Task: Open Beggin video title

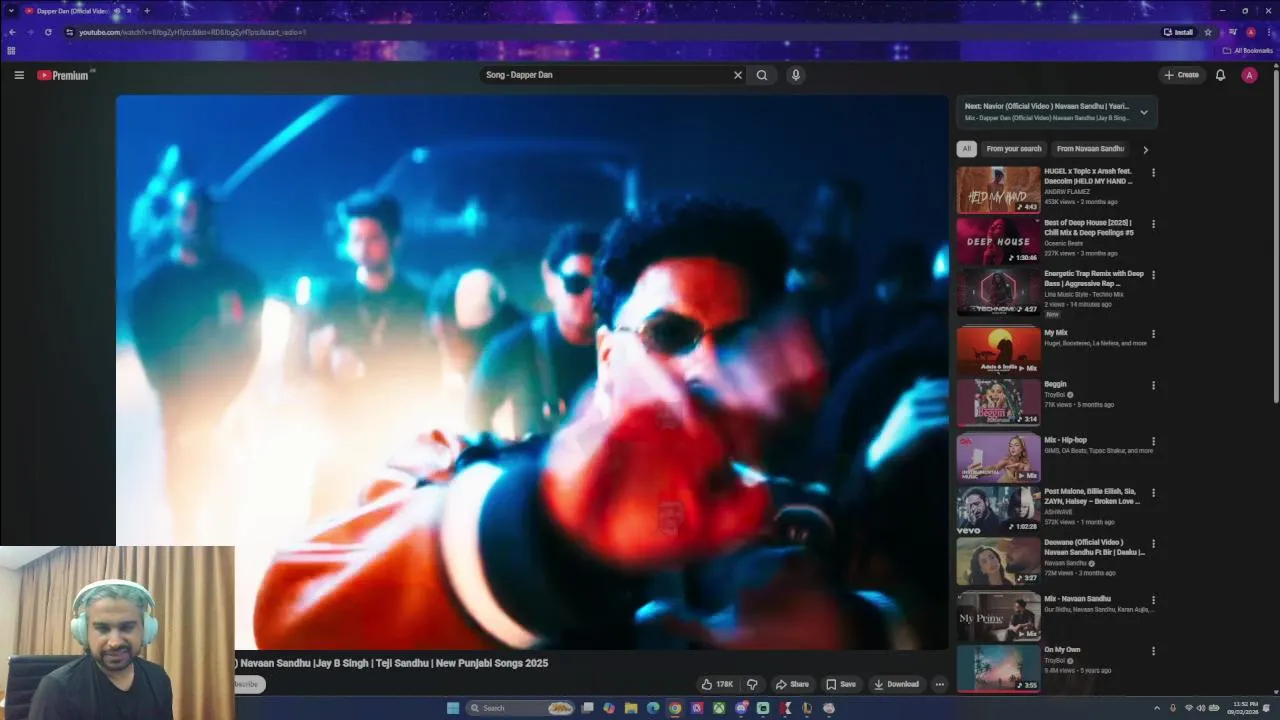Action: coord(1055,384)
